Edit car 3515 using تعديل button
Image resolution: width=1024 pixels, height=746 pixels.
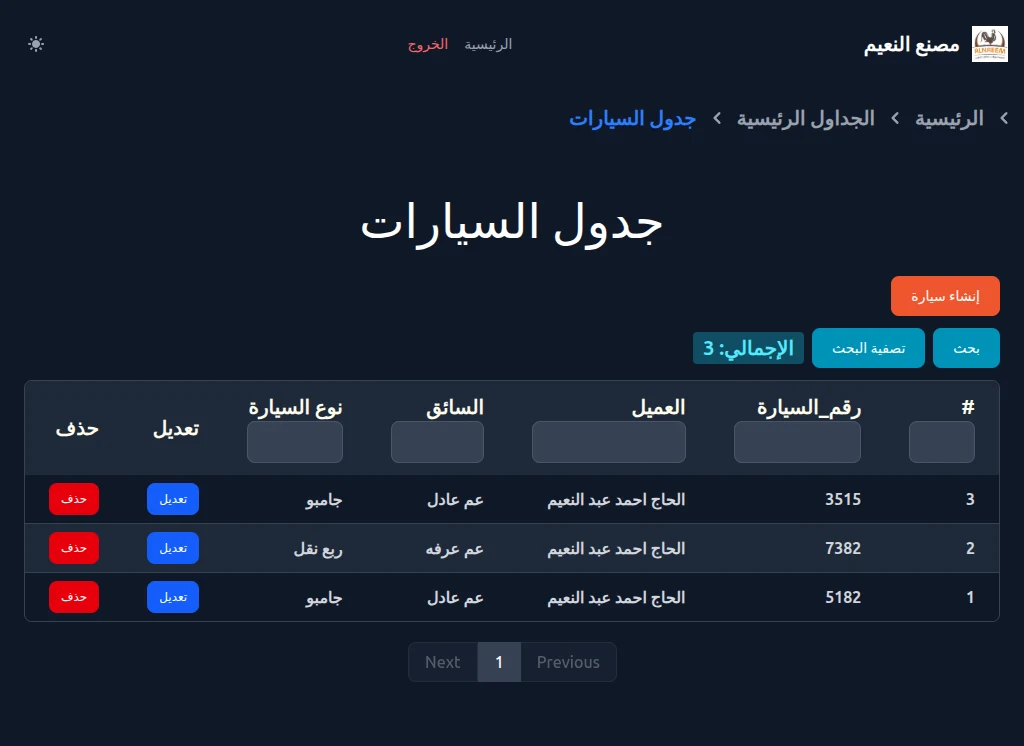click(173, 499)
